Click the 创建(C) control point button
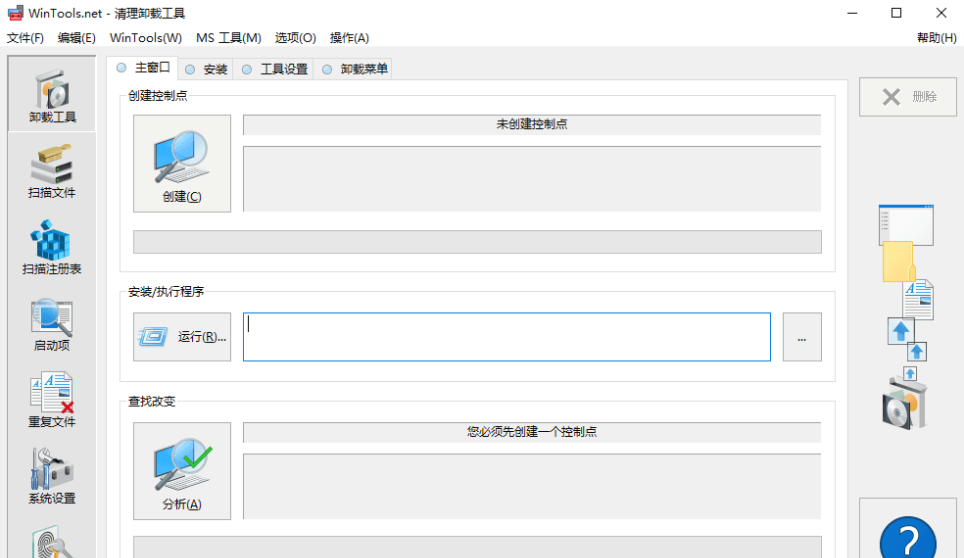The image size is (964, 558). [x=182, y=163]
